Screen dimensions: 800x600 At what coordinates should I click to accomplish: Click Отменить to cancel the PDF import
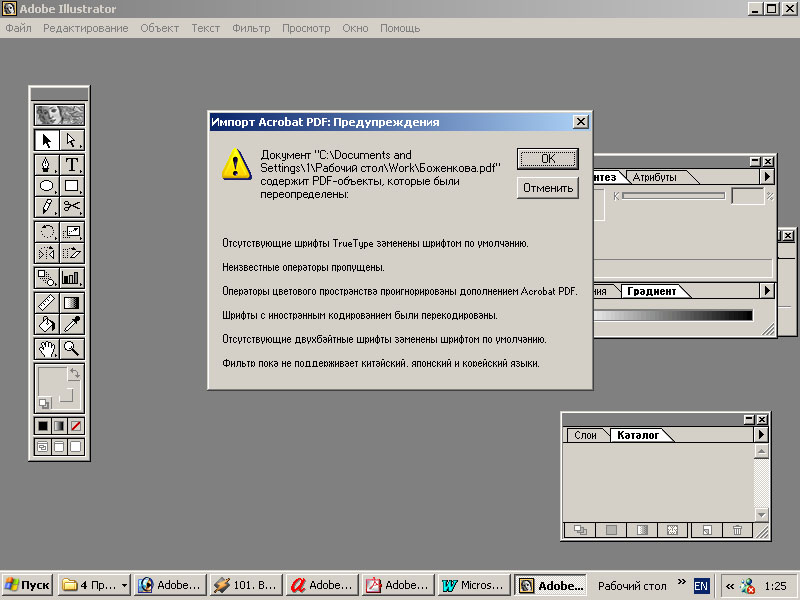[547, 188]
